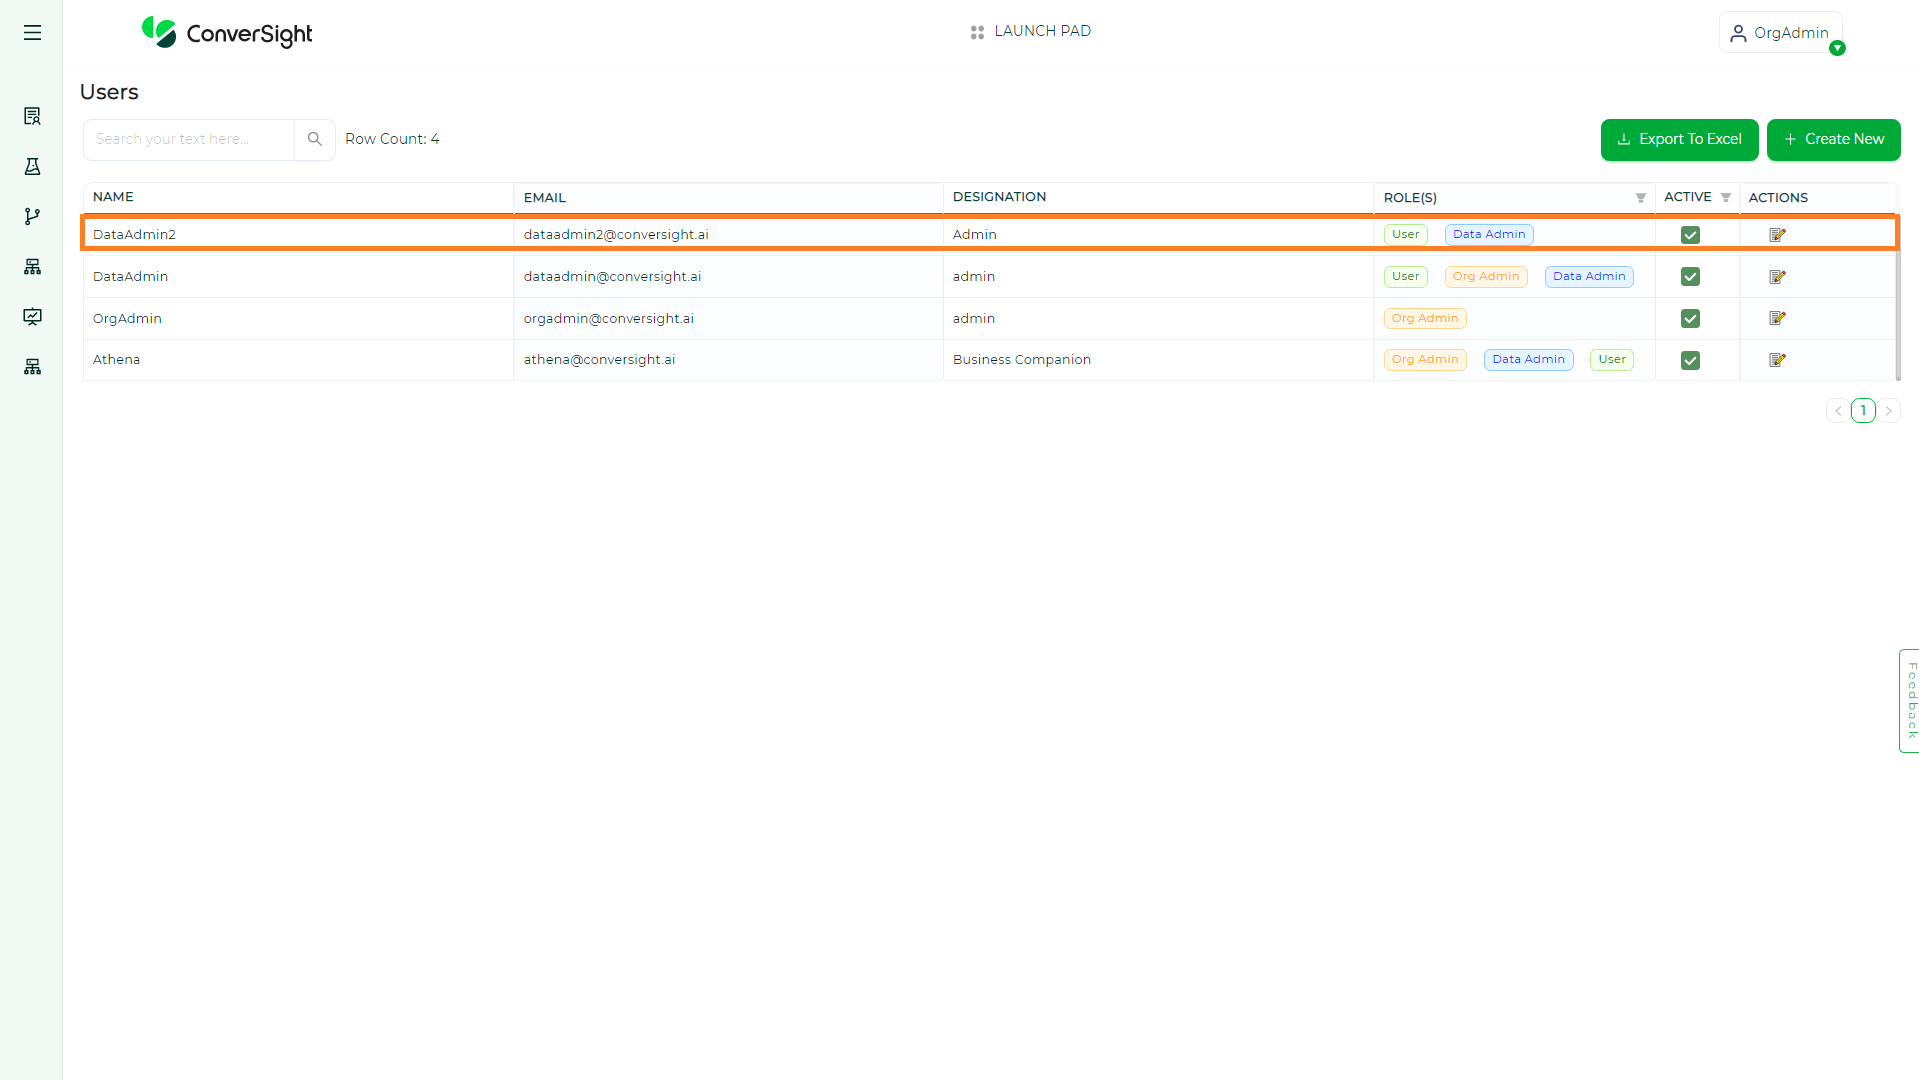The width and height of the screenshot is (1919, 1080).
Task: Select the user profile sidebar icon
Action: tap(32, 115)
